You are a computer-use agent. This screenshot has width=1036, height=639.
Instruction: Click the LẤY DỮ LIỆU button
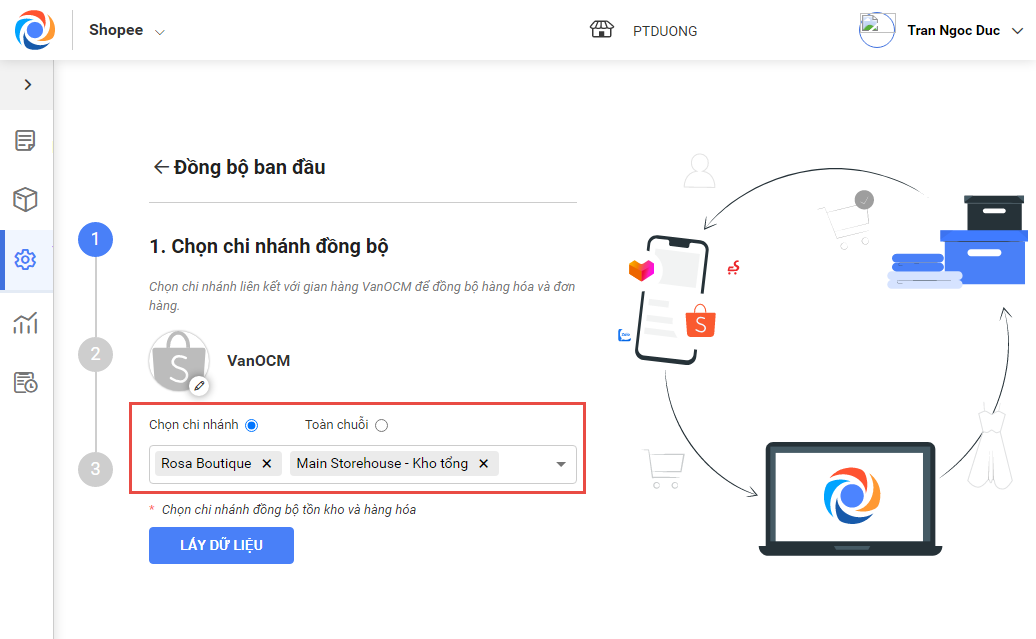[221, 545]
